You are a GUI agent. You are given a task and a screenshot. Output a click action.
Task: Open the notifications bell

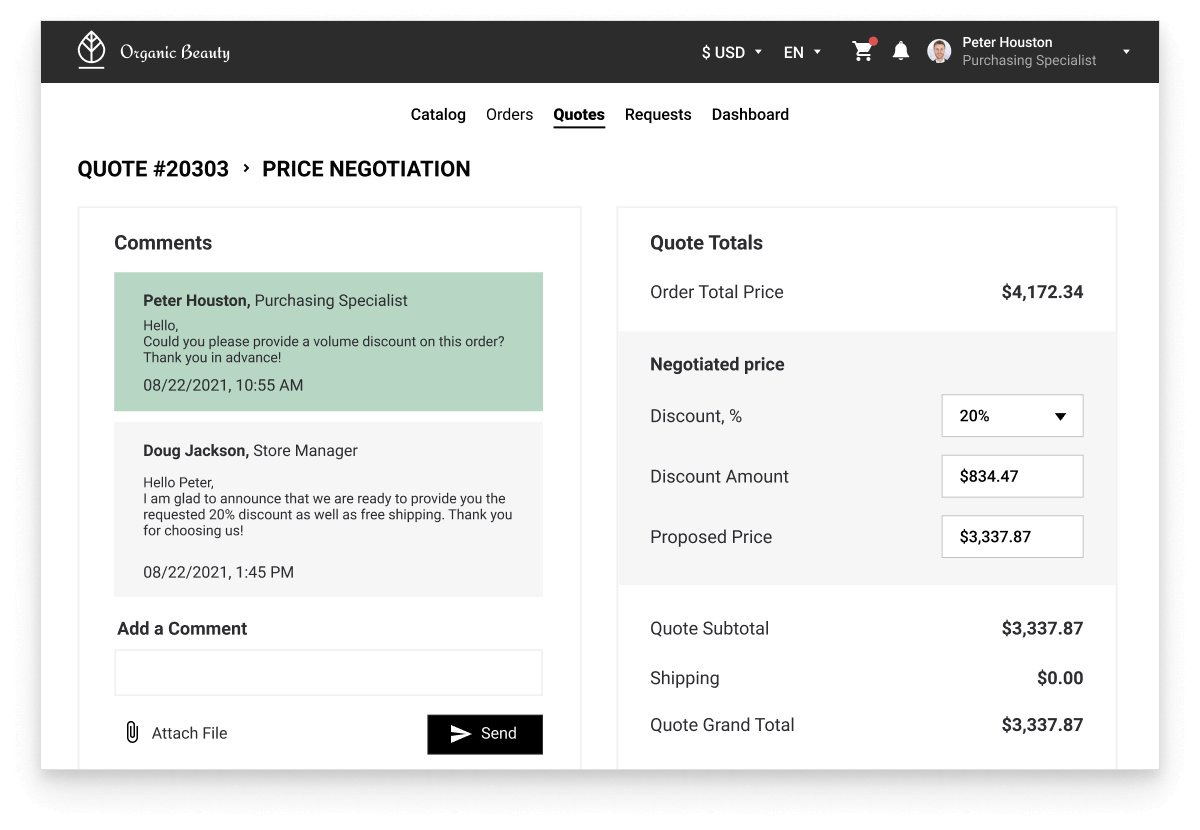901,52
